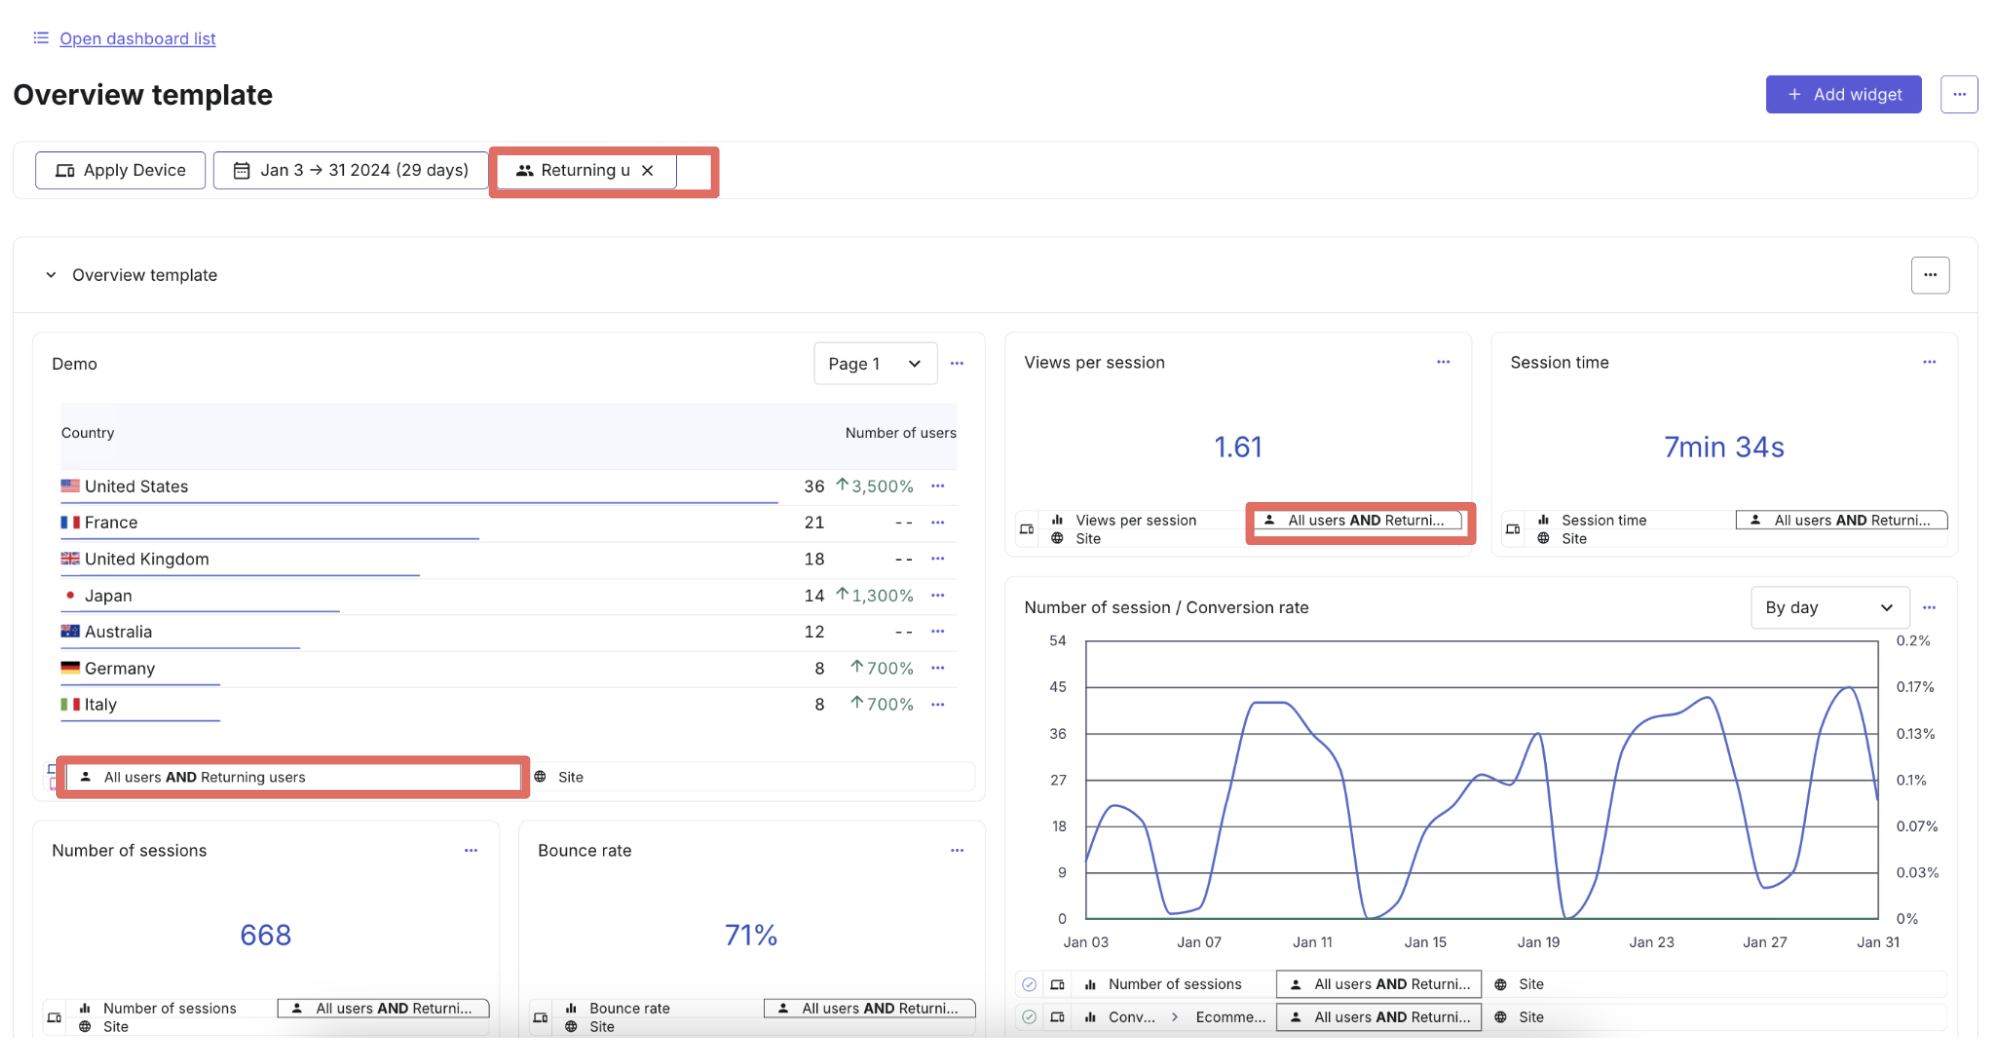This screenshot has height=1052, width=2012.
Task: Click the list icon beside Open dashboard list
Action: pyautogui.click(x=41, y=38)
